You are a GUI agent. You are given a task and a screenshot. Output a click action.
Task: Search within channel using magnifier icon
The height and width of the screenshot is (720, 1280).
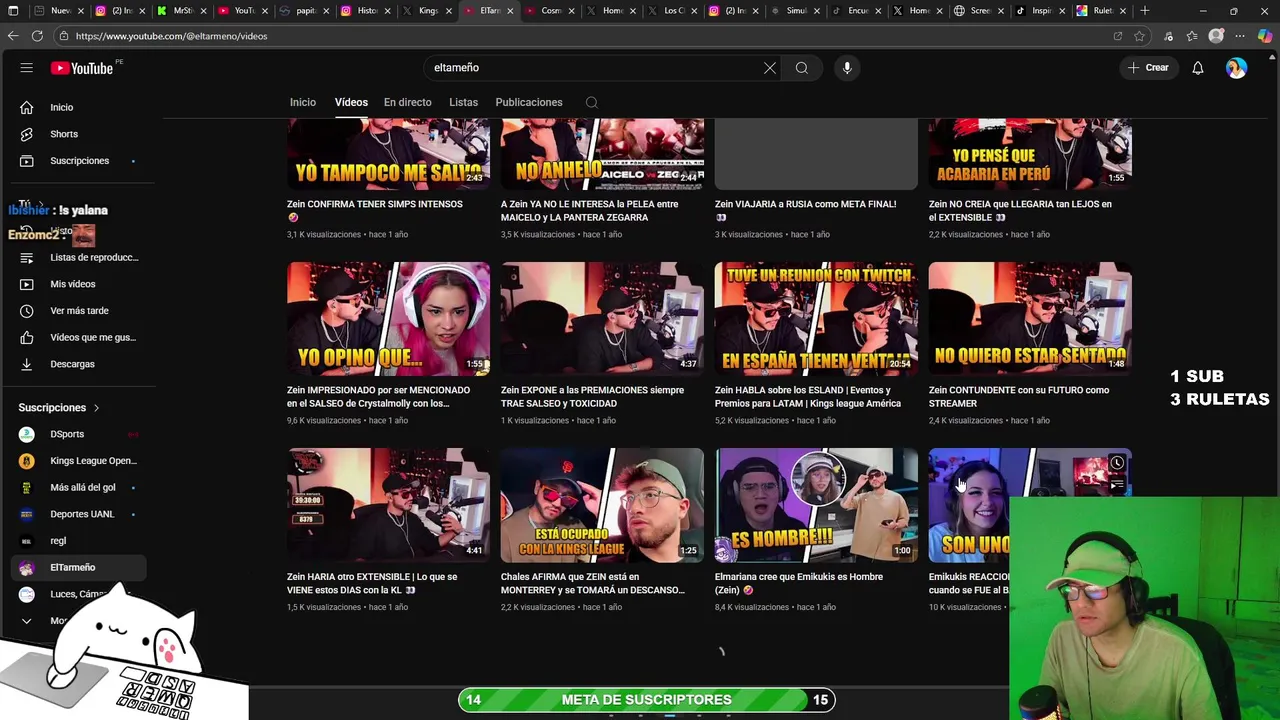592,102
